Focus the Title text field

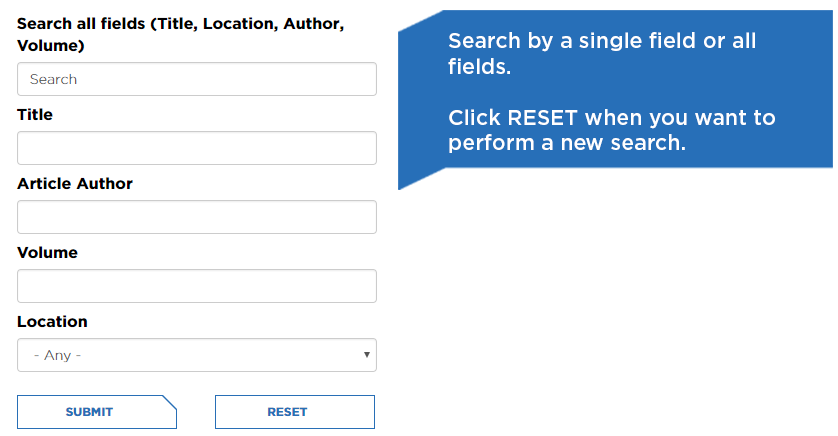pyautogui.click(x=196, y=148)
